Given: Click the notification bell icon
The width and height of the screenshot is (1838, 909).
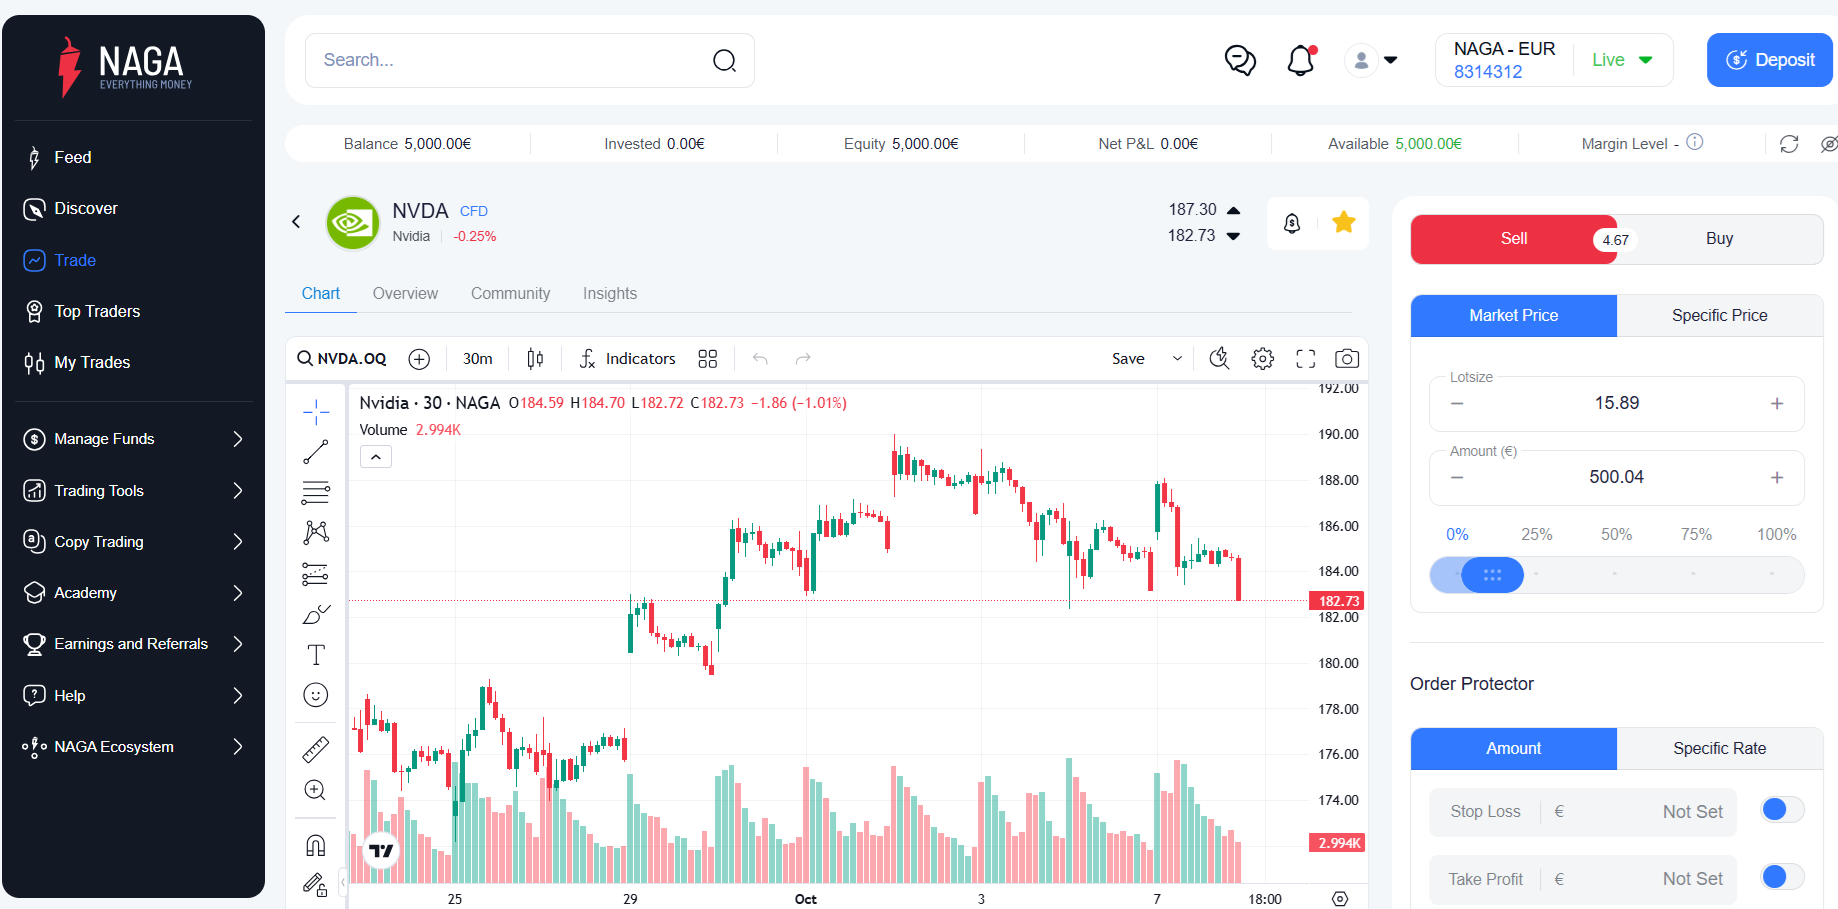Looking at the screenshot, I should pyautogui.click(x=1300, y=61).
